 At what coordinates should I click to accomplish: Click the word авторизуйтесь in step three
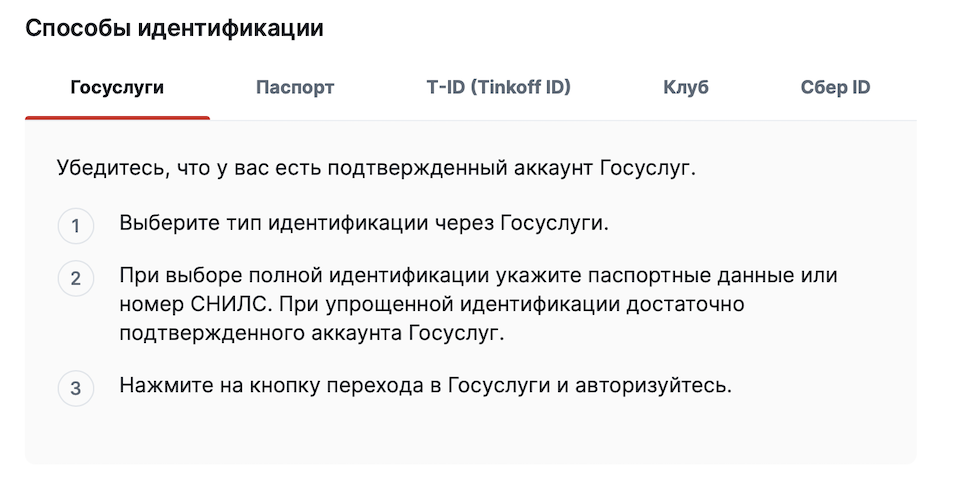pyautogui.click(x=653, y=386)
